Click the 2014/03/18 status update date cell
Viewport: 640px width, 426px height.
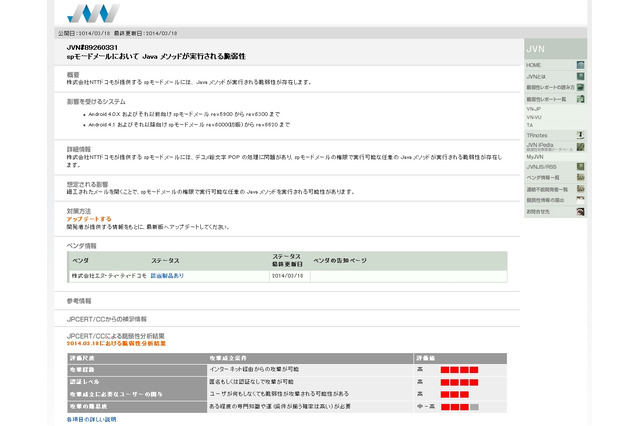point(287,276)
